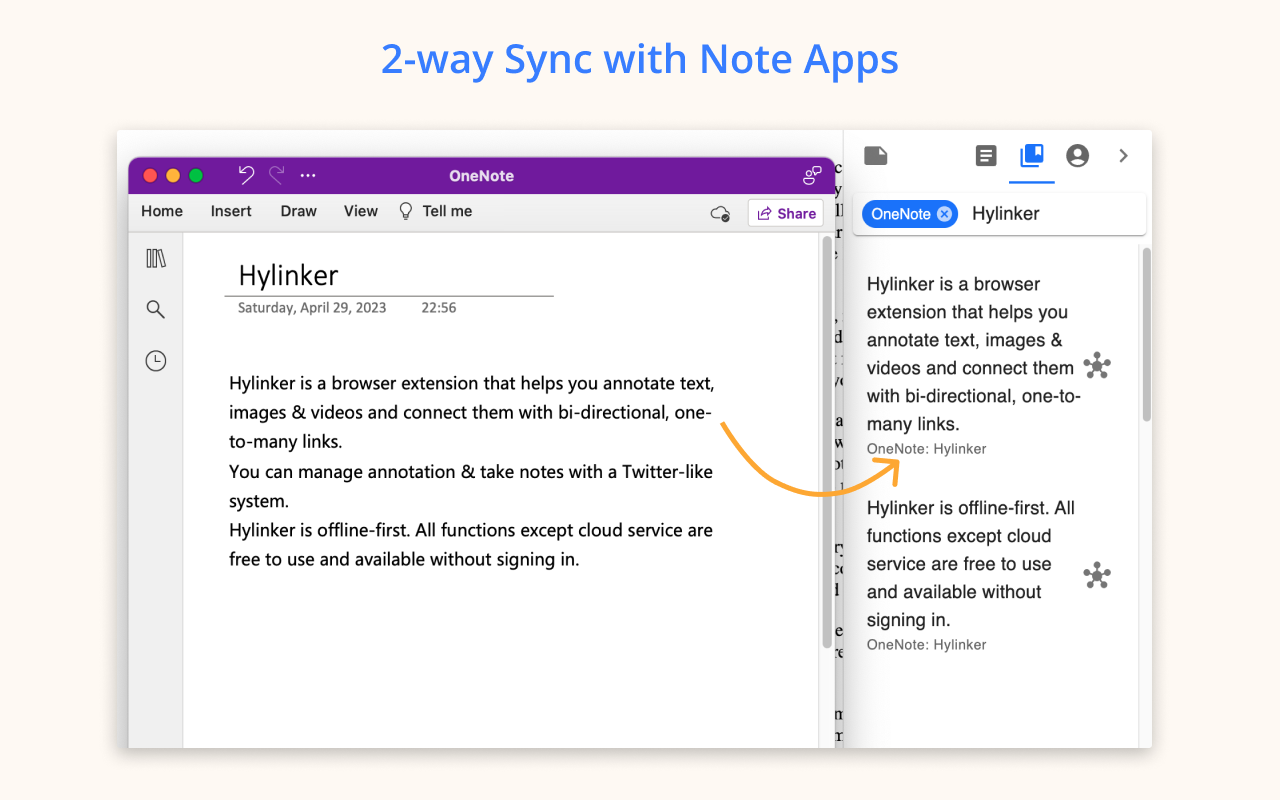Open the three-dot more options menu
This screenshot has width=1280, height=800.
[308, 176]
